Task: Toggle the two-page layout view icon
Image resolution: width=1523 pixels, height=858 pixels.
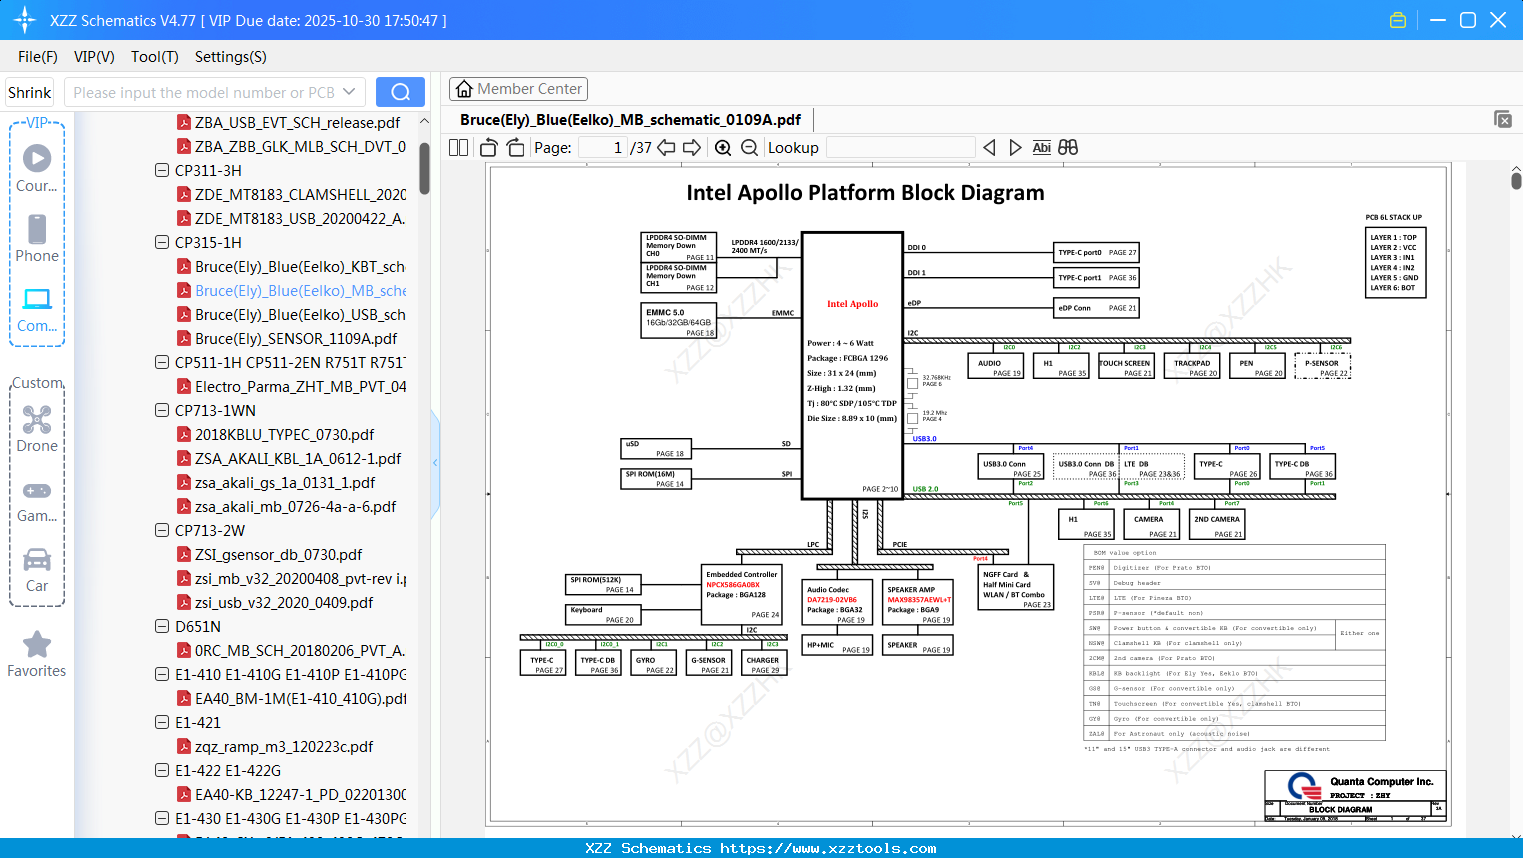Action: 459,148
